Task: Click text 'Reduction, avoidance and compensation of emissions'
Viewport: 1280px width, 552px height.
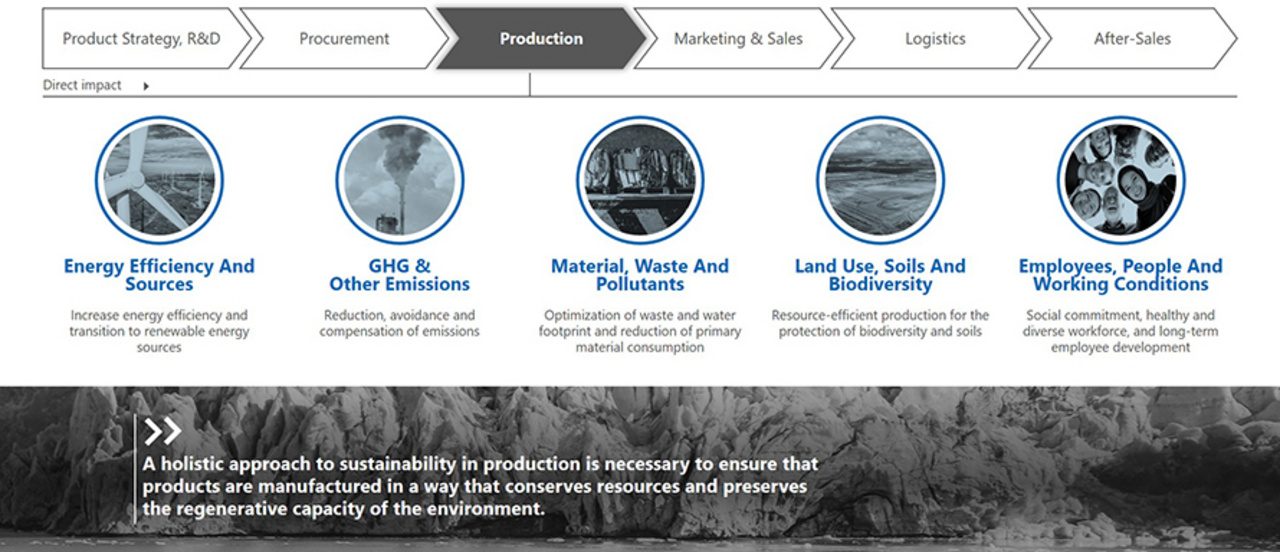Action: [x=400, y=323]
